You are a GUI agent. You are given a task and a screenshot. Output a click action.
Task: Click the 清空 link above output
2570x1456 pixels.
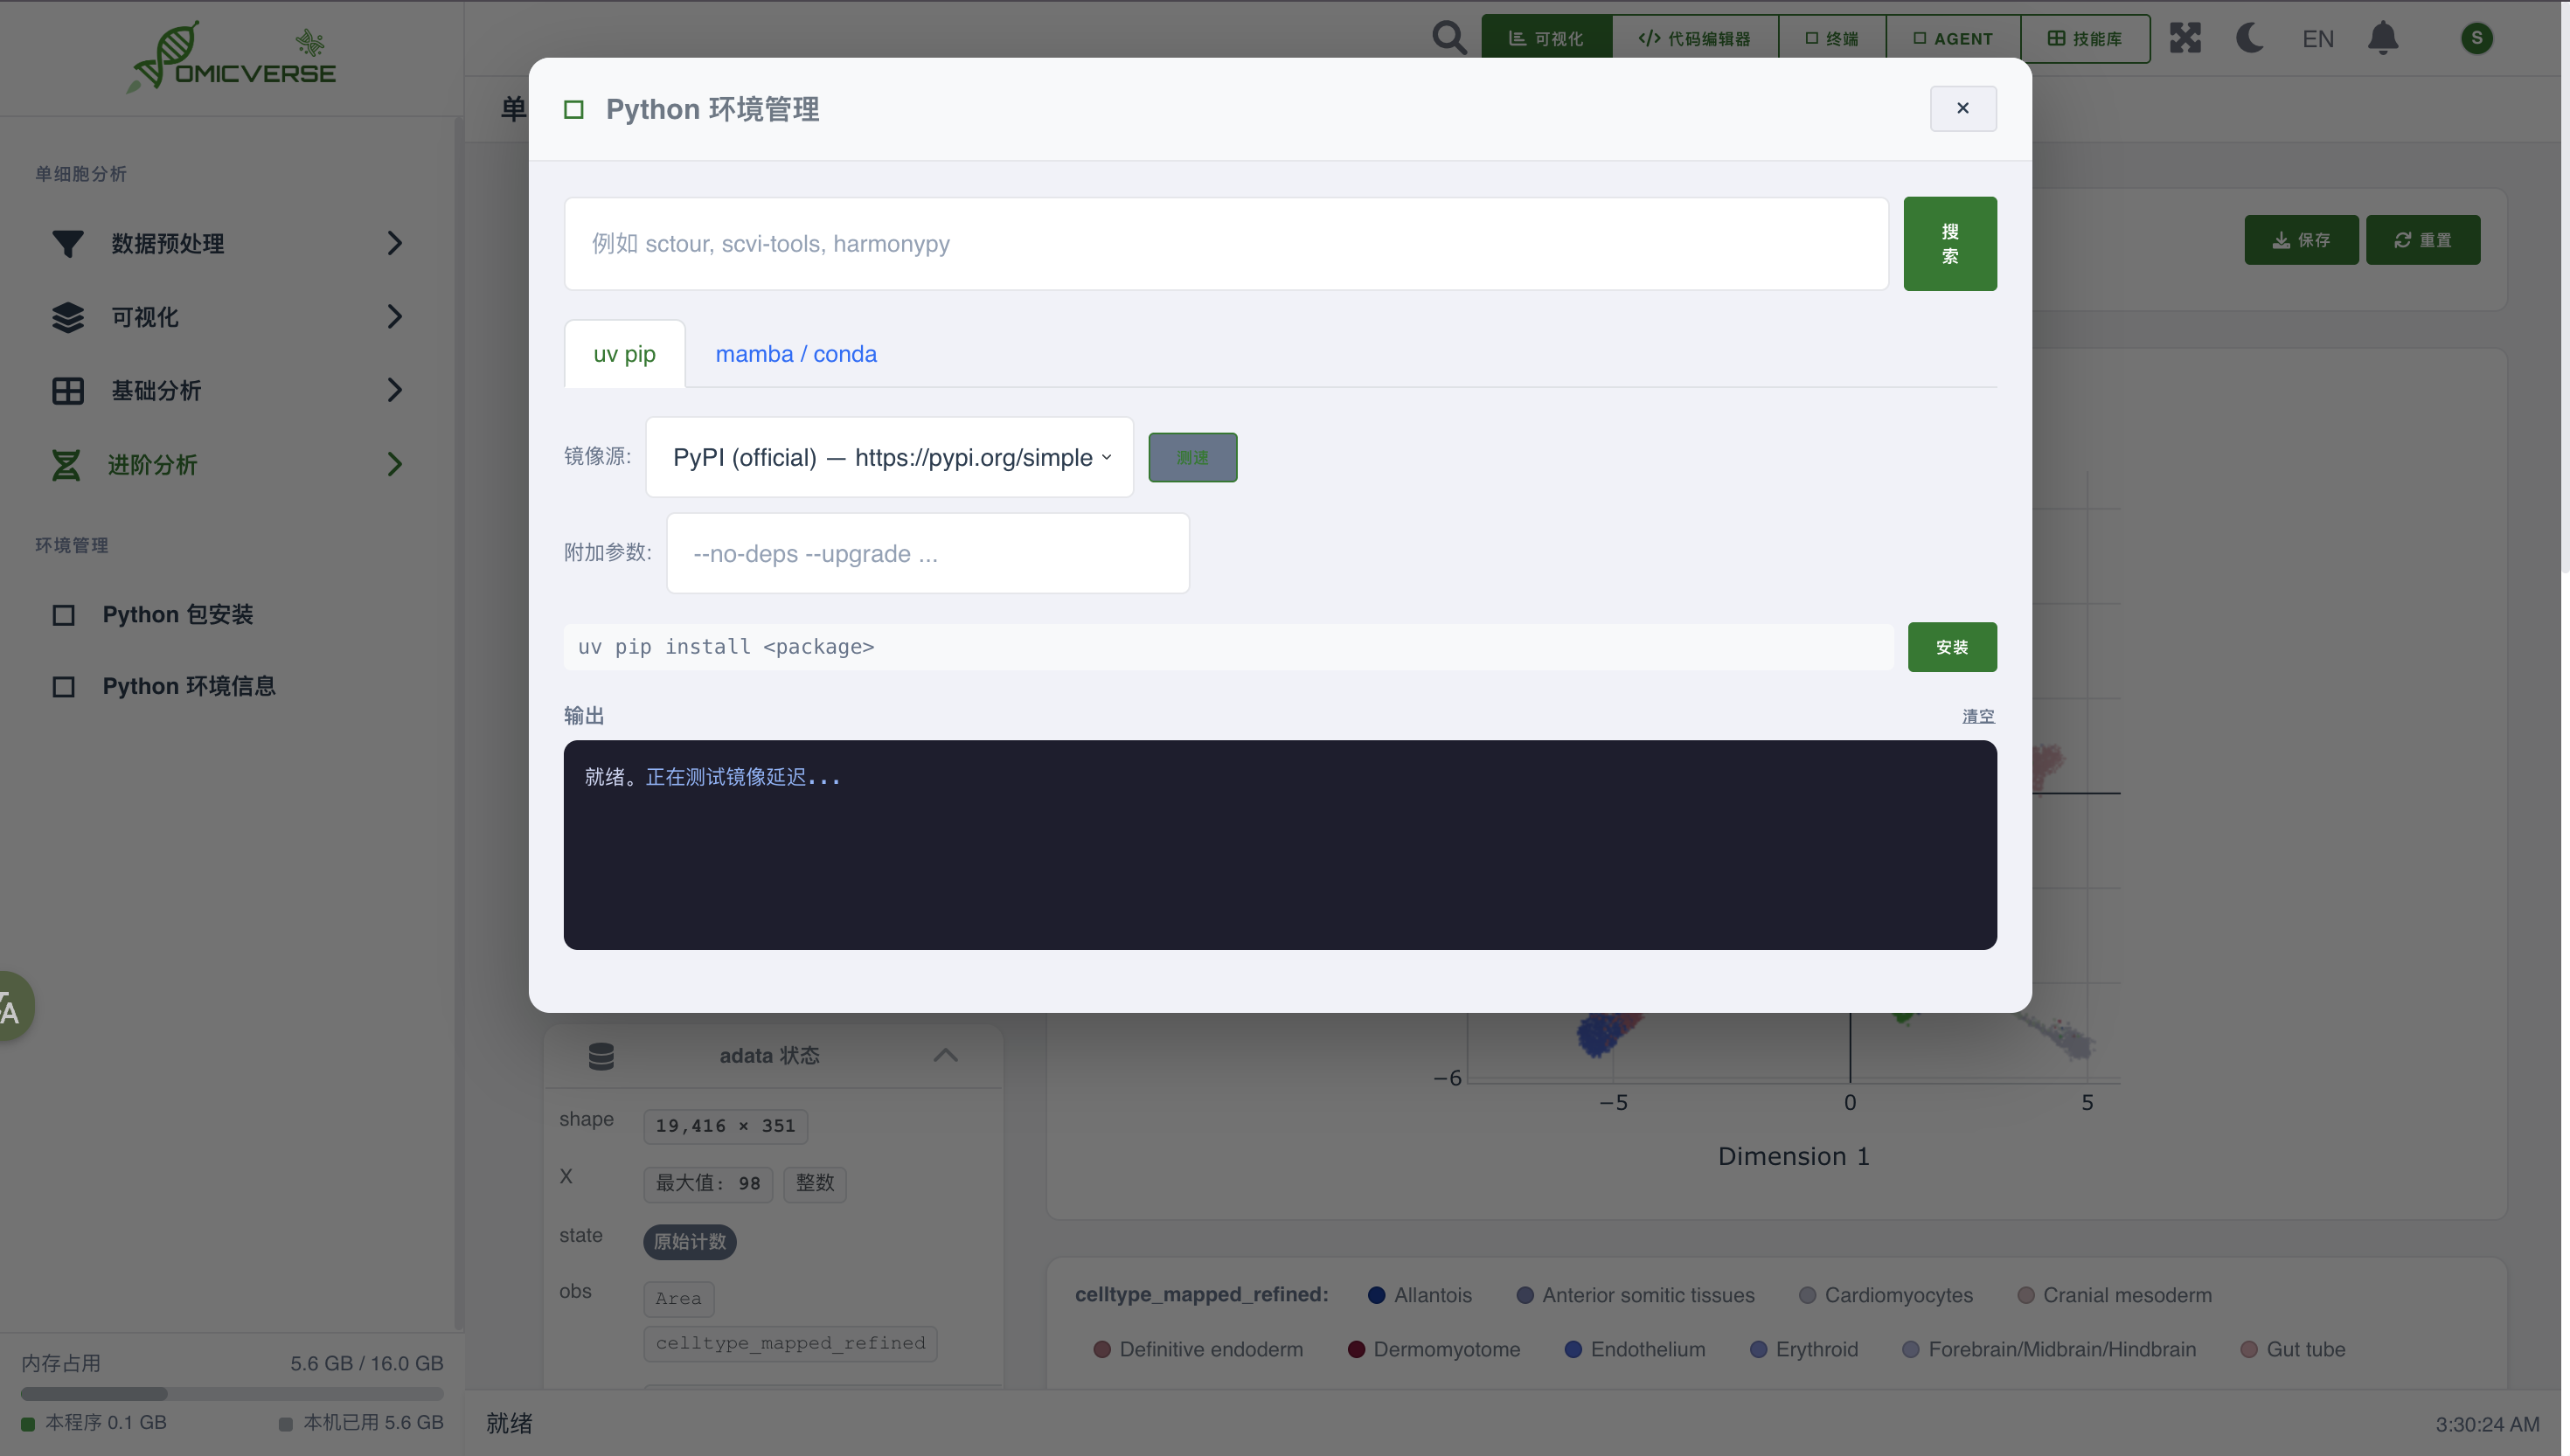(x=1977, y=716)
